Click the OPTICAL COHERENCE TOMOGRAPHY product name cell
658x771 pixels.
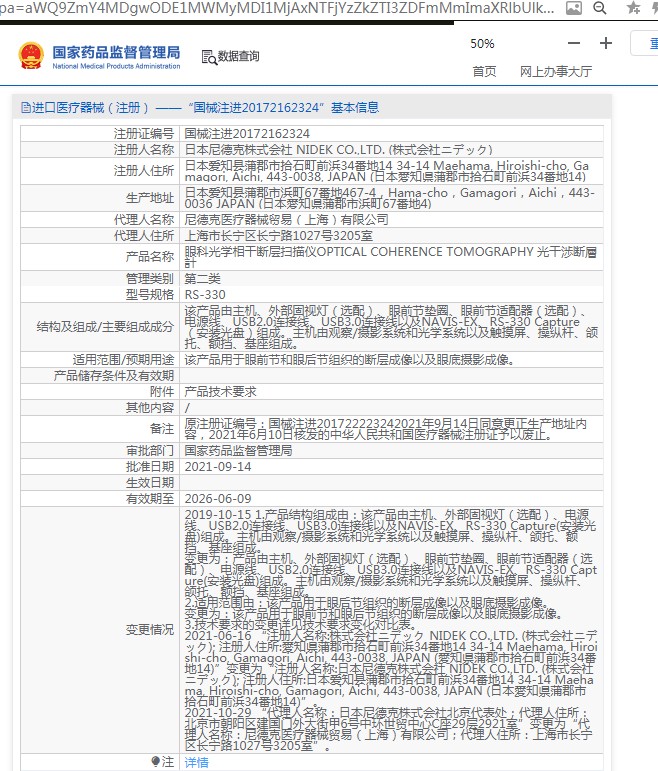pos(391,257)
